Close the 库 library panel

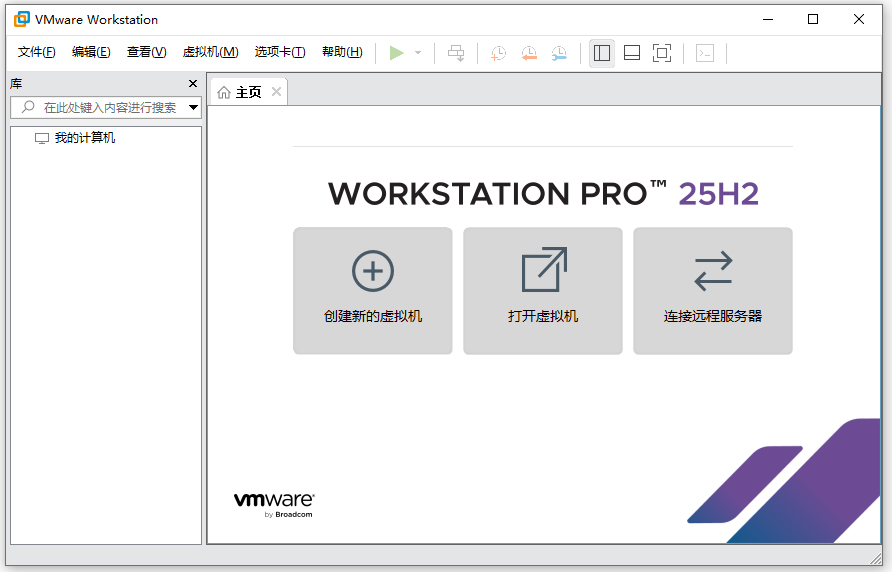tap(193, 84)
